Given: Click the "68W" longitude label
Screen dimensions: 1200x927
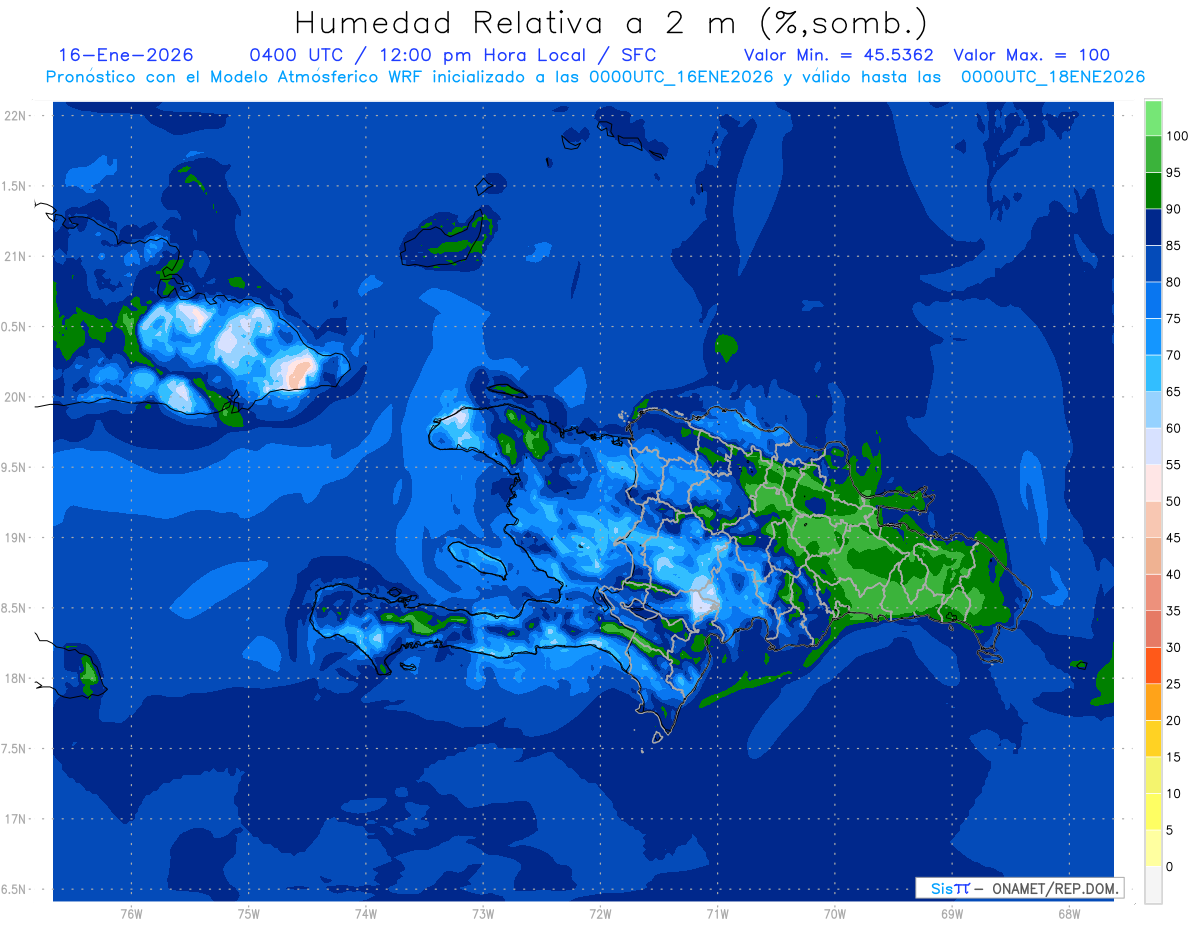Looking at the screenshot, I should (1068, 913).
